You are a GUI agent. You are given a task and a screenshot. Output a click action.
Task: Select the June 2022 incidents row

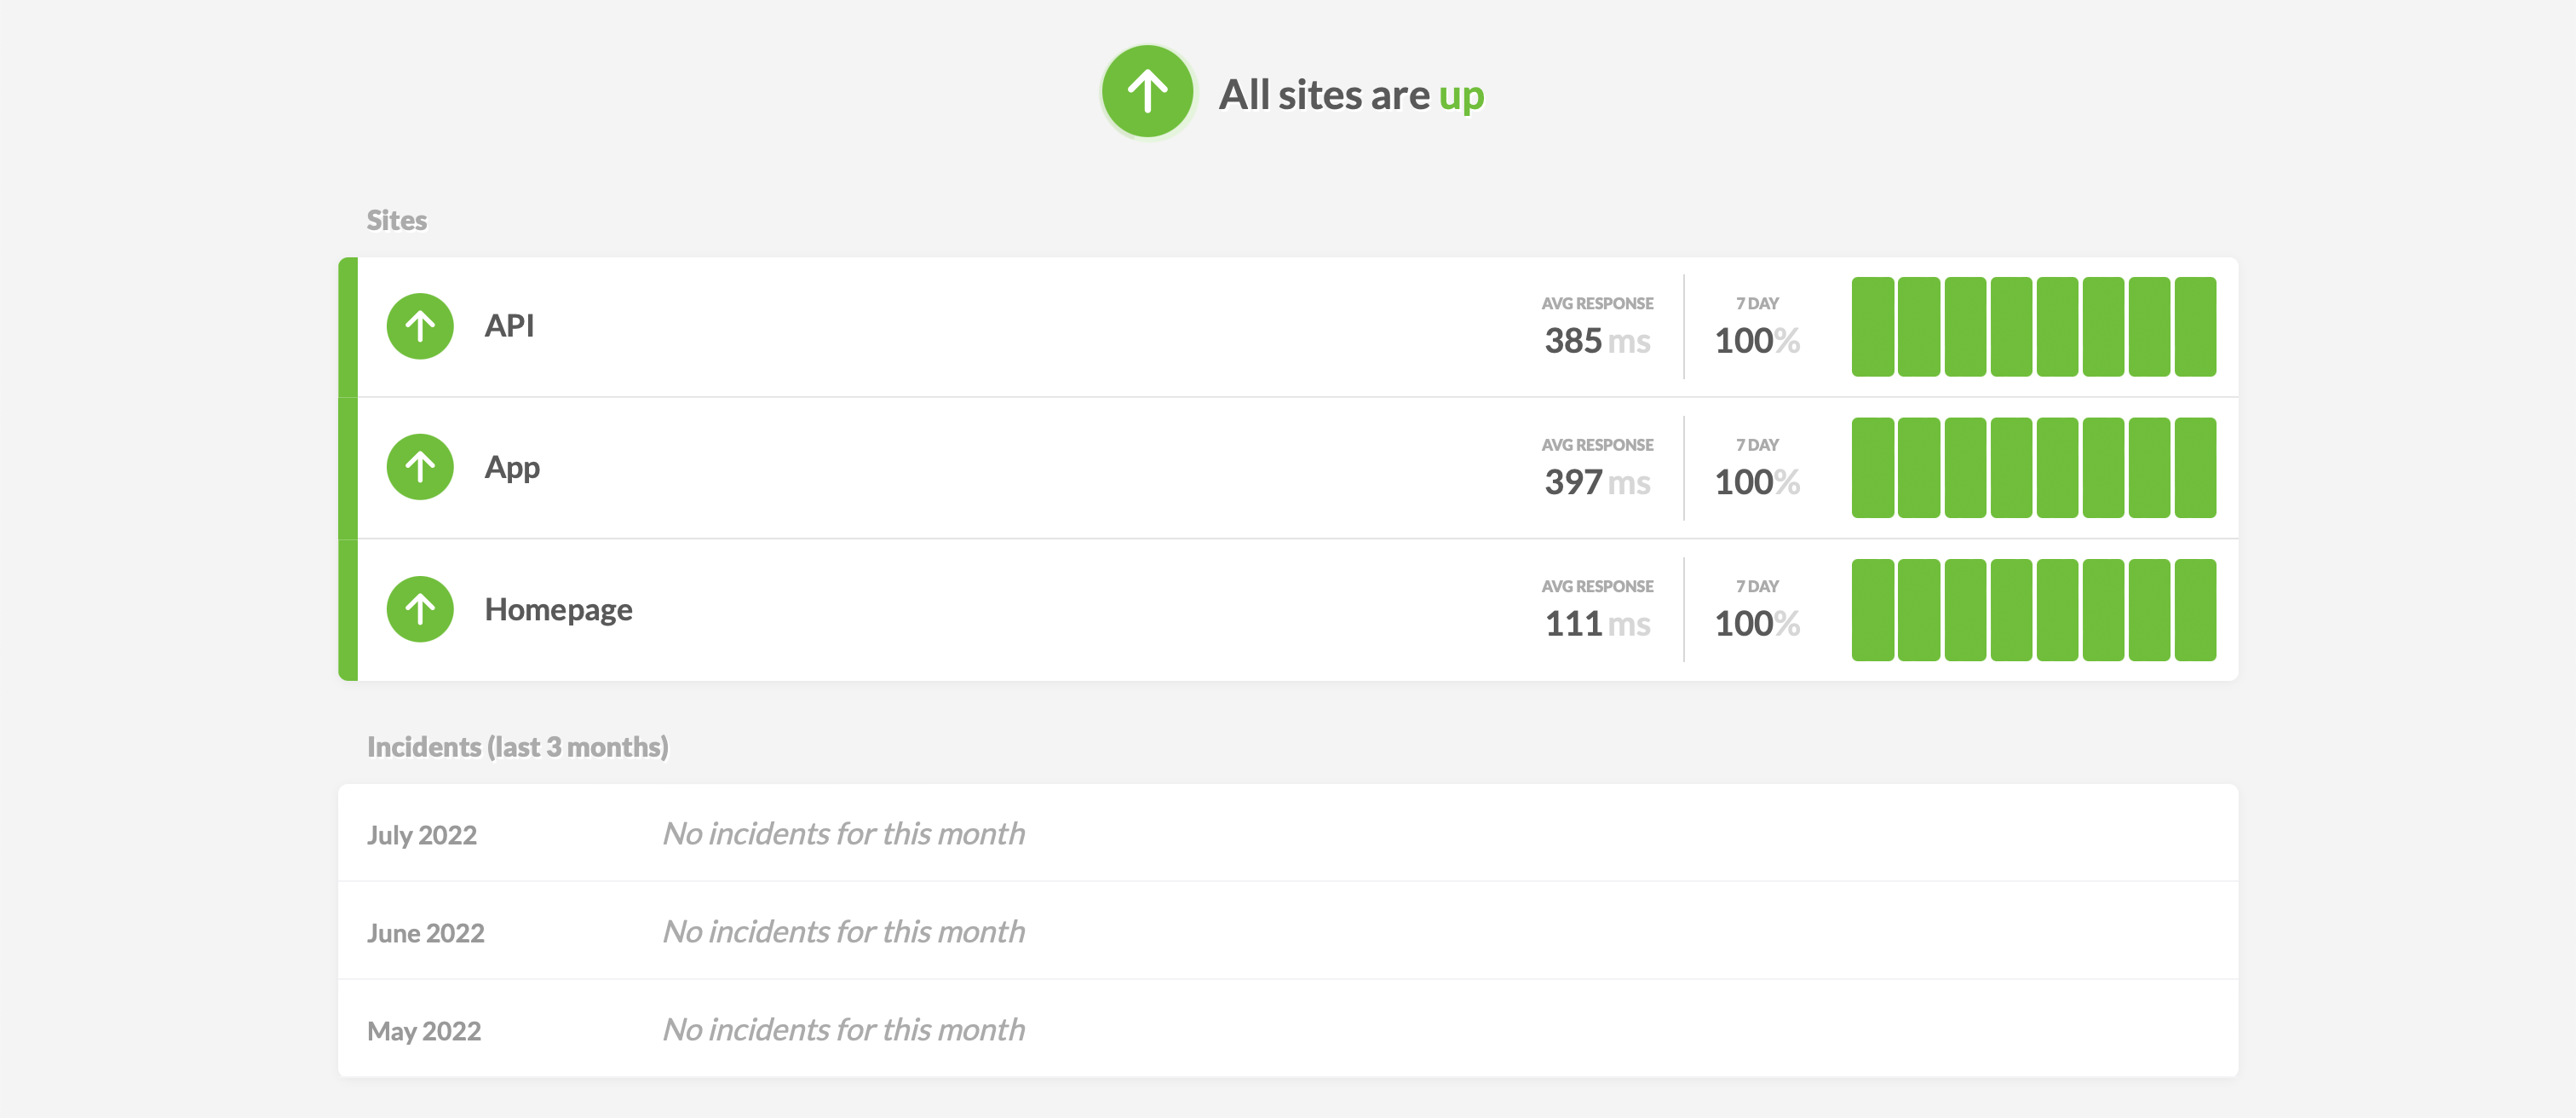click(x=1287, y=931)
